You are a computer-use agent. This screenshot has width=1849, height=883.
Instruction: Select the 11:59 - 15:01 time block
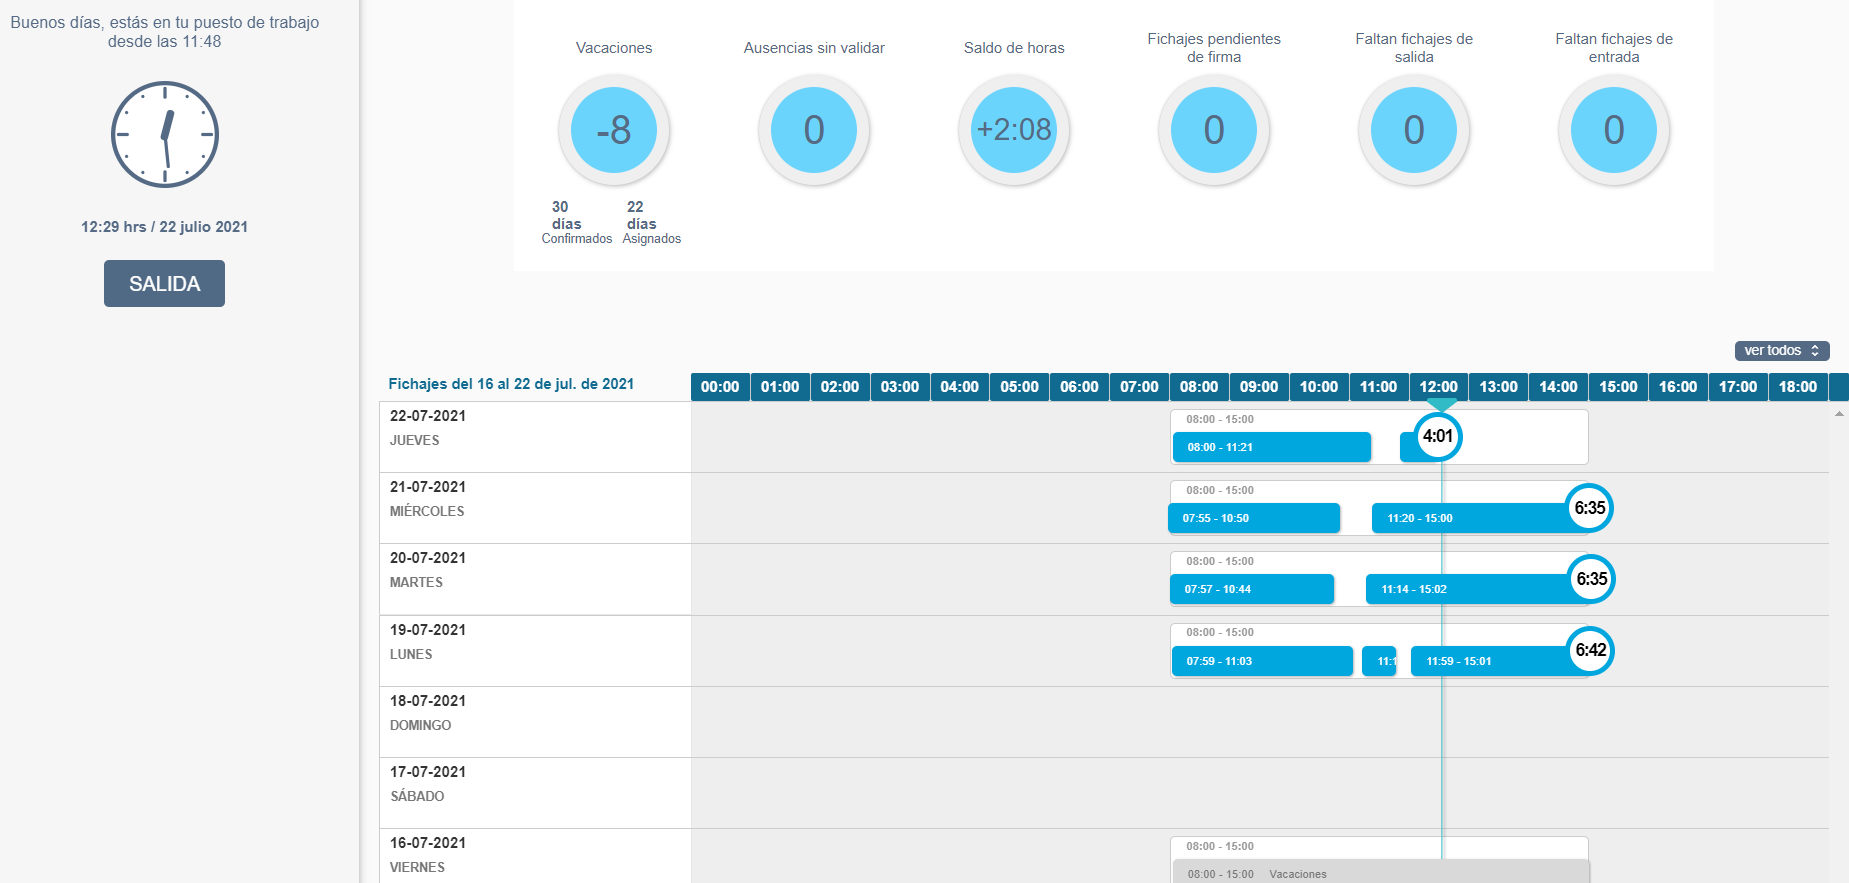coord(1500,661)
